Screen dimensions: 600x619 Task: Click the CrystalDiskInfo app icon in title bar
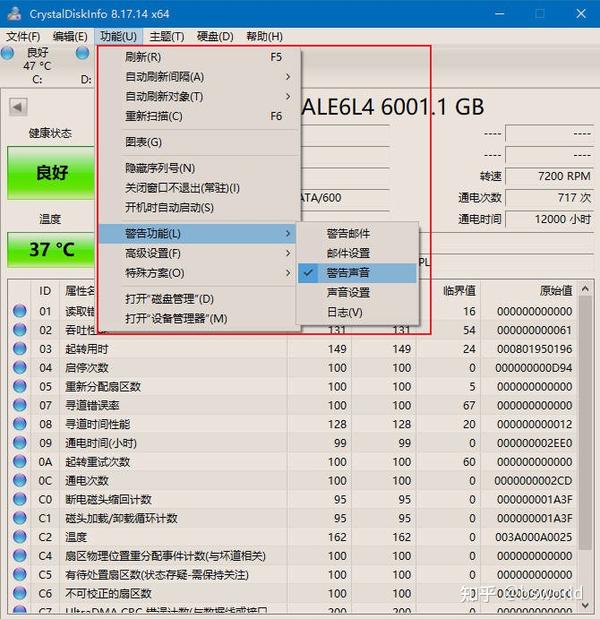point(15,13)
